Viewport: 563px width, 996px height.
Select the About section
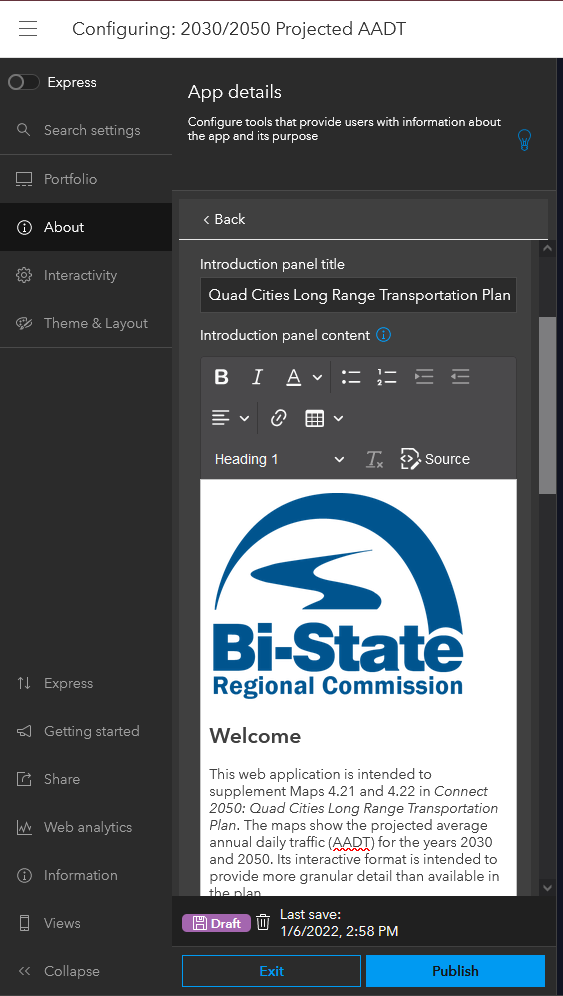click(x=86, y=227)
